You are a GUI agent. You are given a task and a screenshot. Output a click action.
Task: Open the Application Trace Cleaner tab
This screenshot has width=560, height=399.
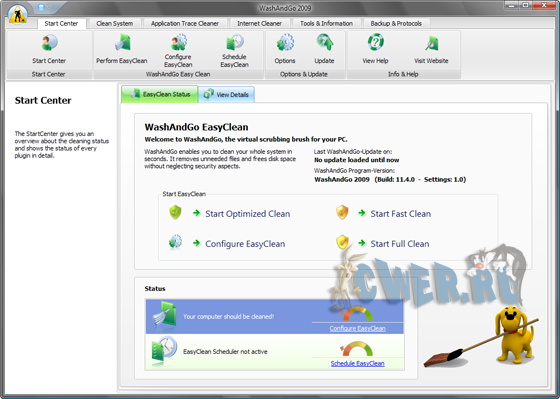tap(185, 24)
